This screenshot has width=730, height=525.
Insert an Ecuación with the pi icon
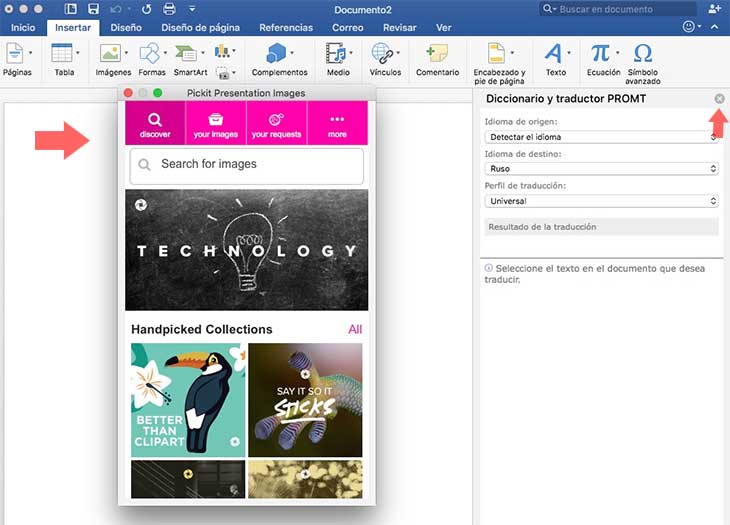[x=600, y=53]
